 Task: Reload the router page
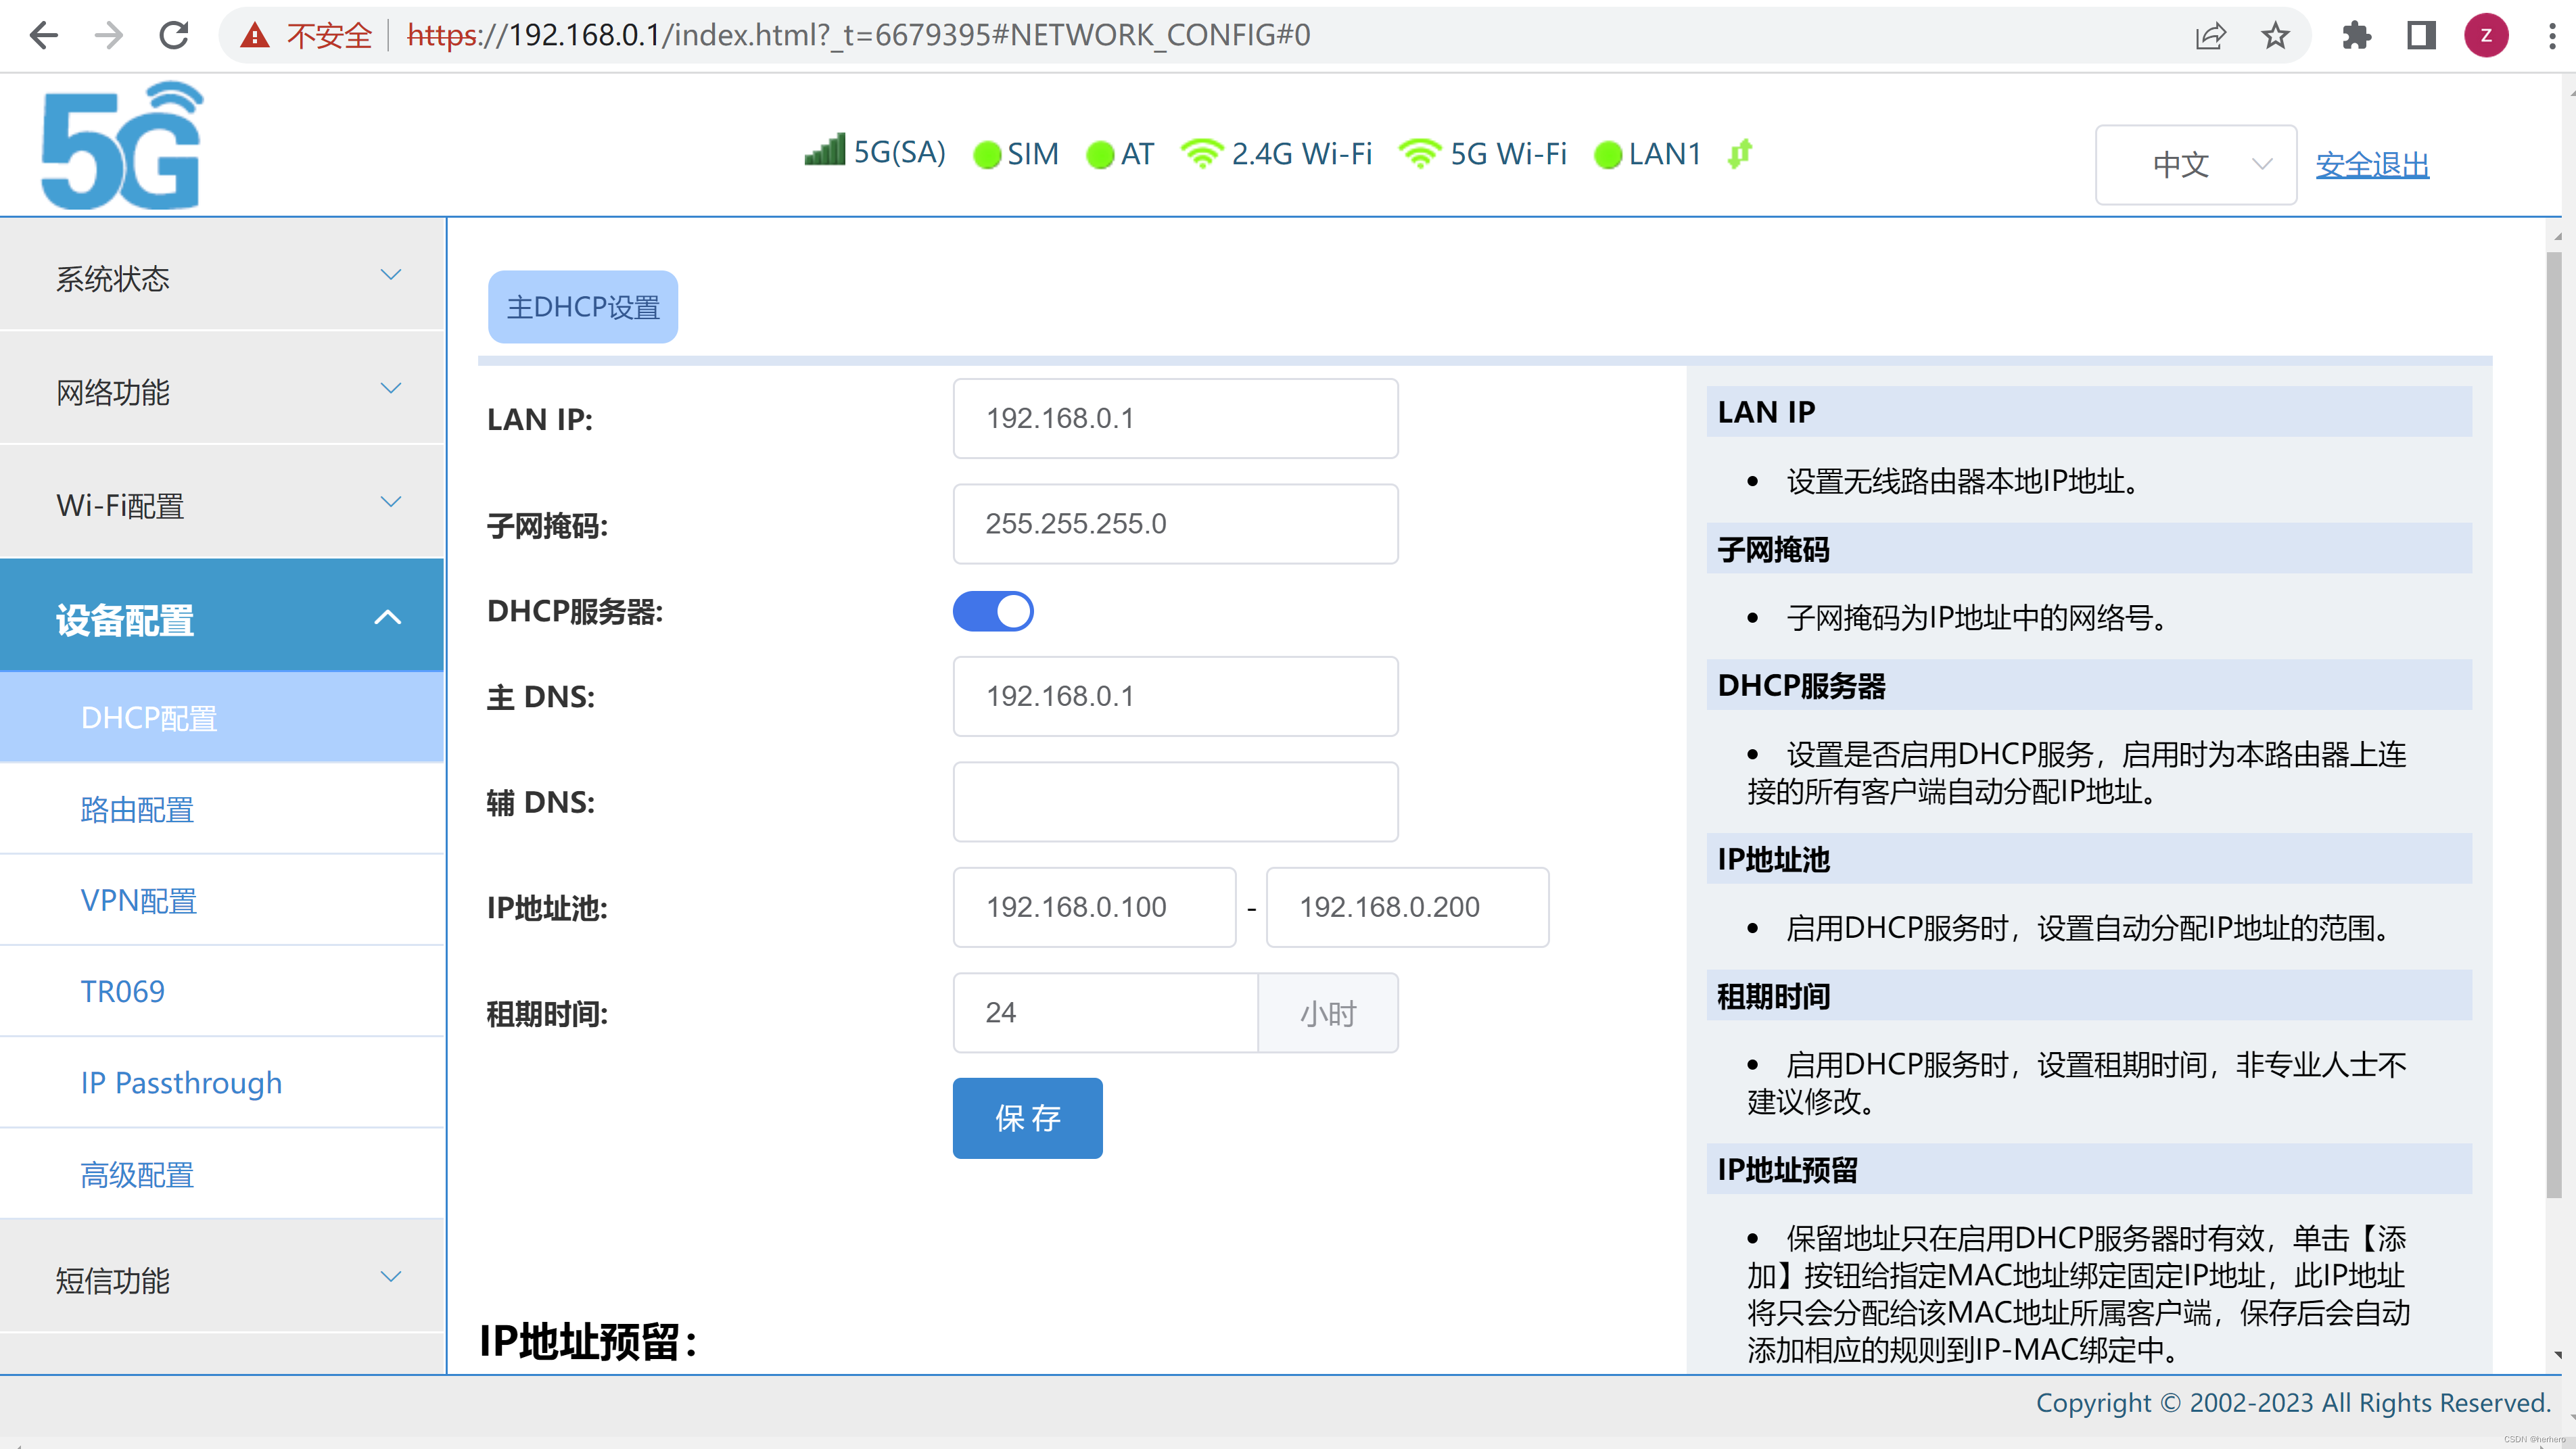pyautogui.click(x=174, y=36)
